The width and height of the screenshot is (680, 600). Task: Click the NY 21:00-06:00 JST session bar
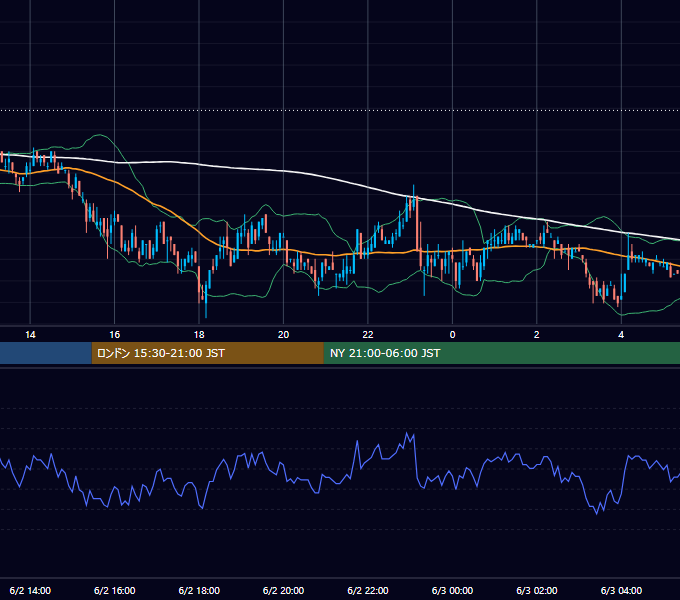tap(502, 353)
